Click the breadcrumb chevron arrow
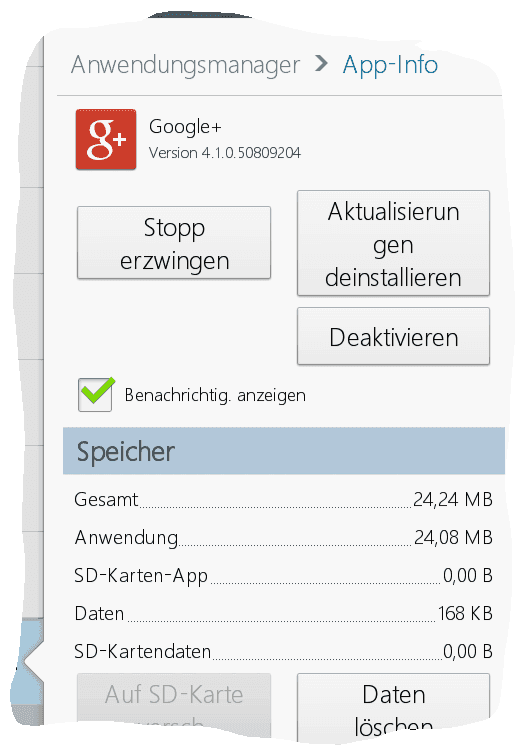525x754 pixels. click(x=321, y=64)
